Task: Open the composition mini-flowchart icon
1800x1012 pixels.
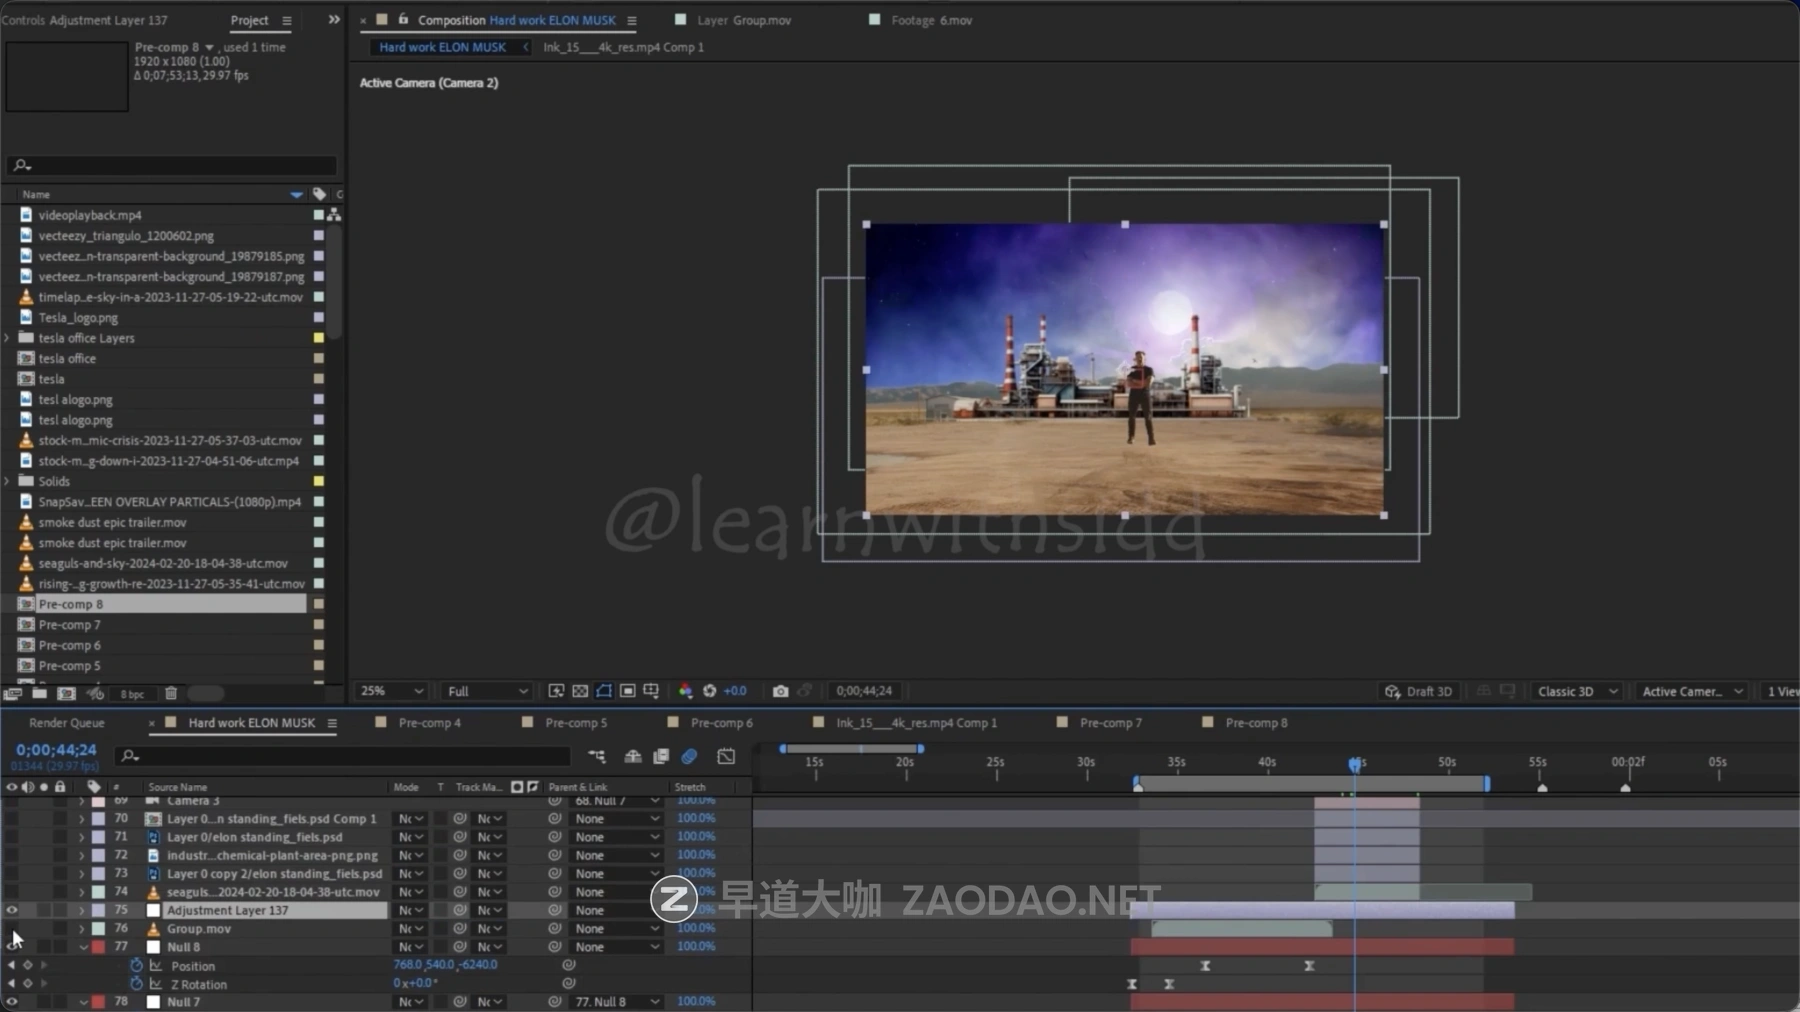Action: click(x=597, y=757)
